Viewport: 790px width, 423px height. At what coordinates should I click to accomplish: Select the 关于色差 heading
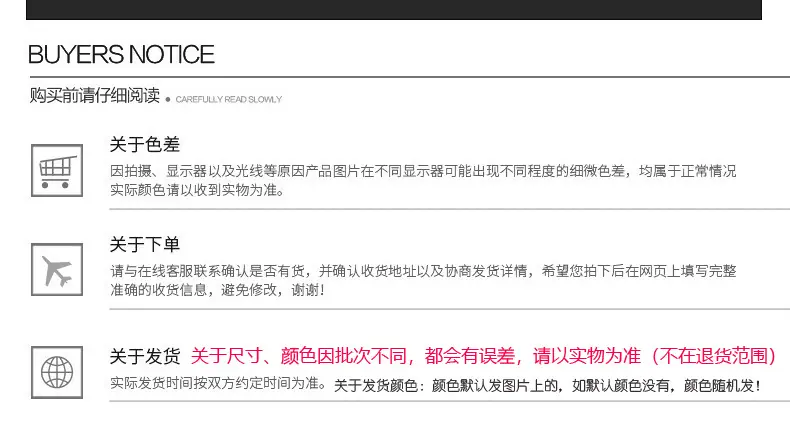pos(145,145)
